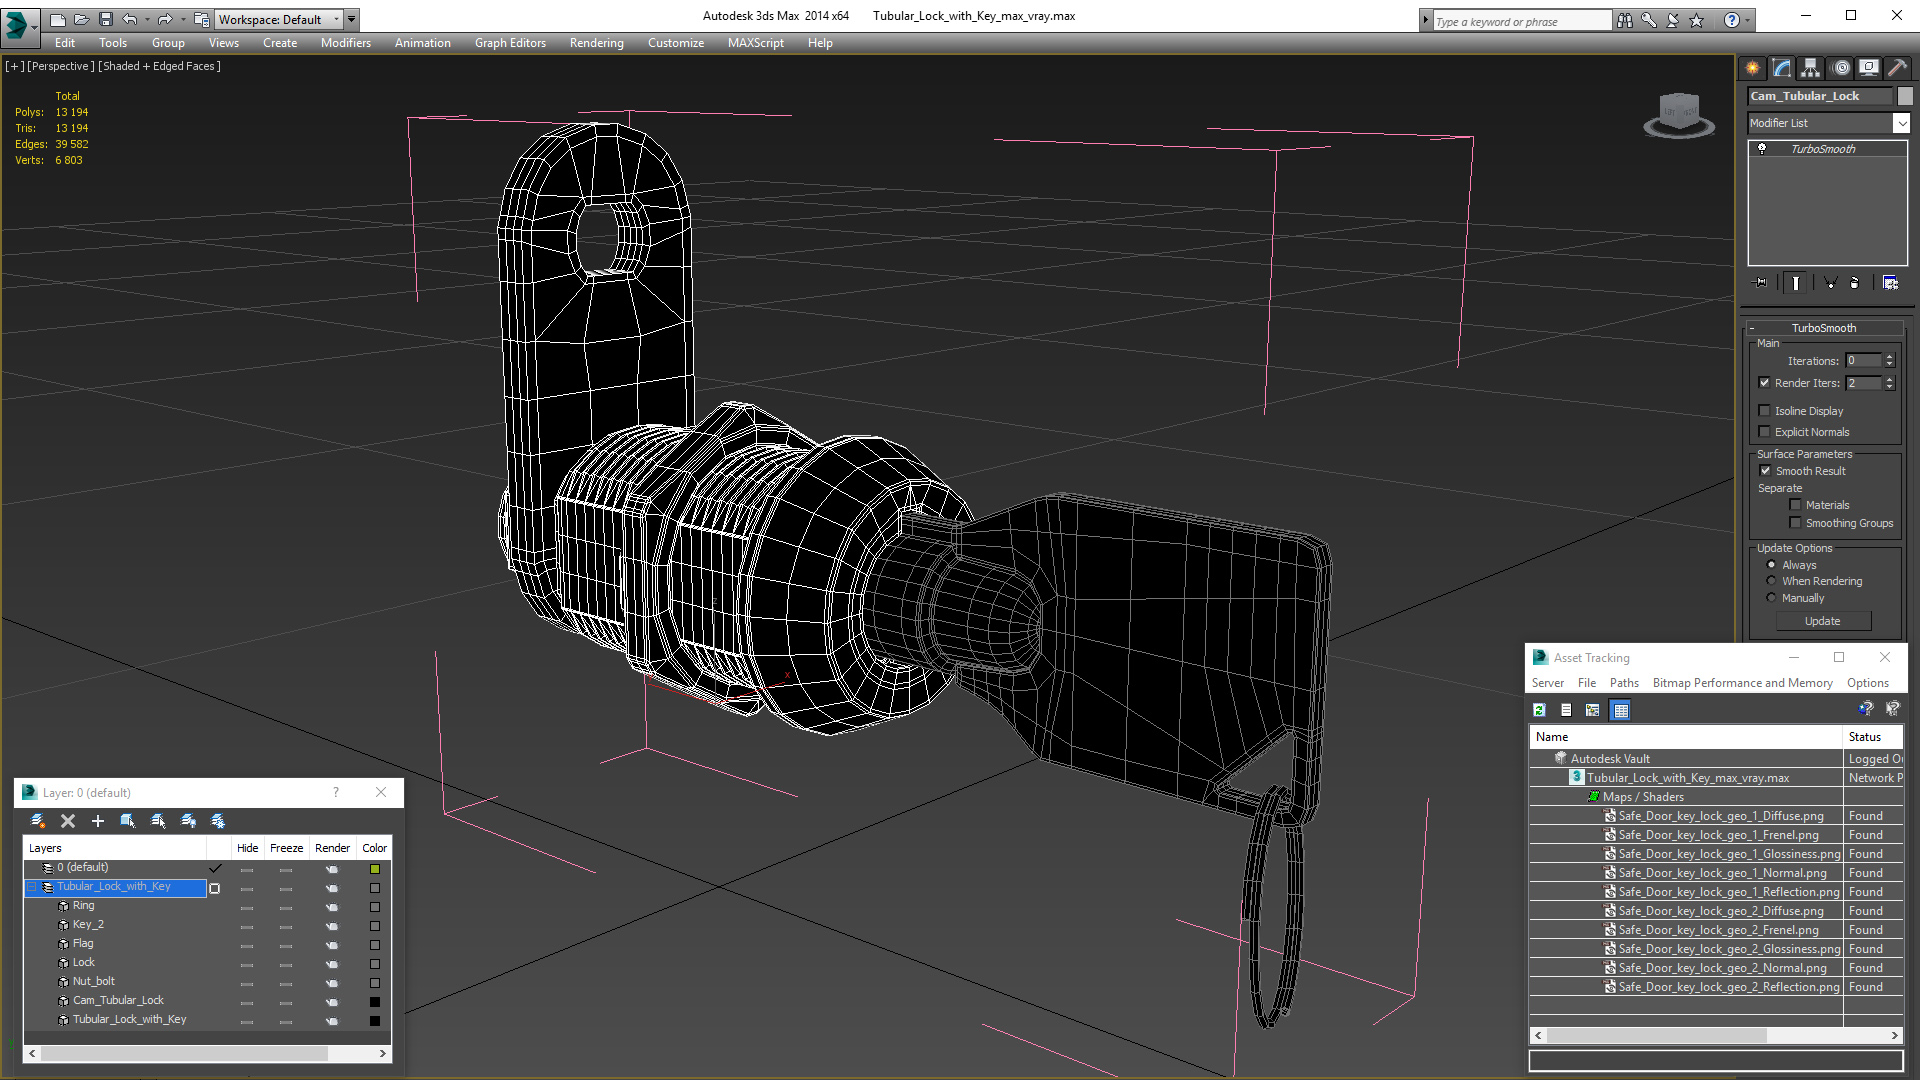
Task: Collapse the Tubular_Lock_with_Key layer tree
Action: pos(32,887)
